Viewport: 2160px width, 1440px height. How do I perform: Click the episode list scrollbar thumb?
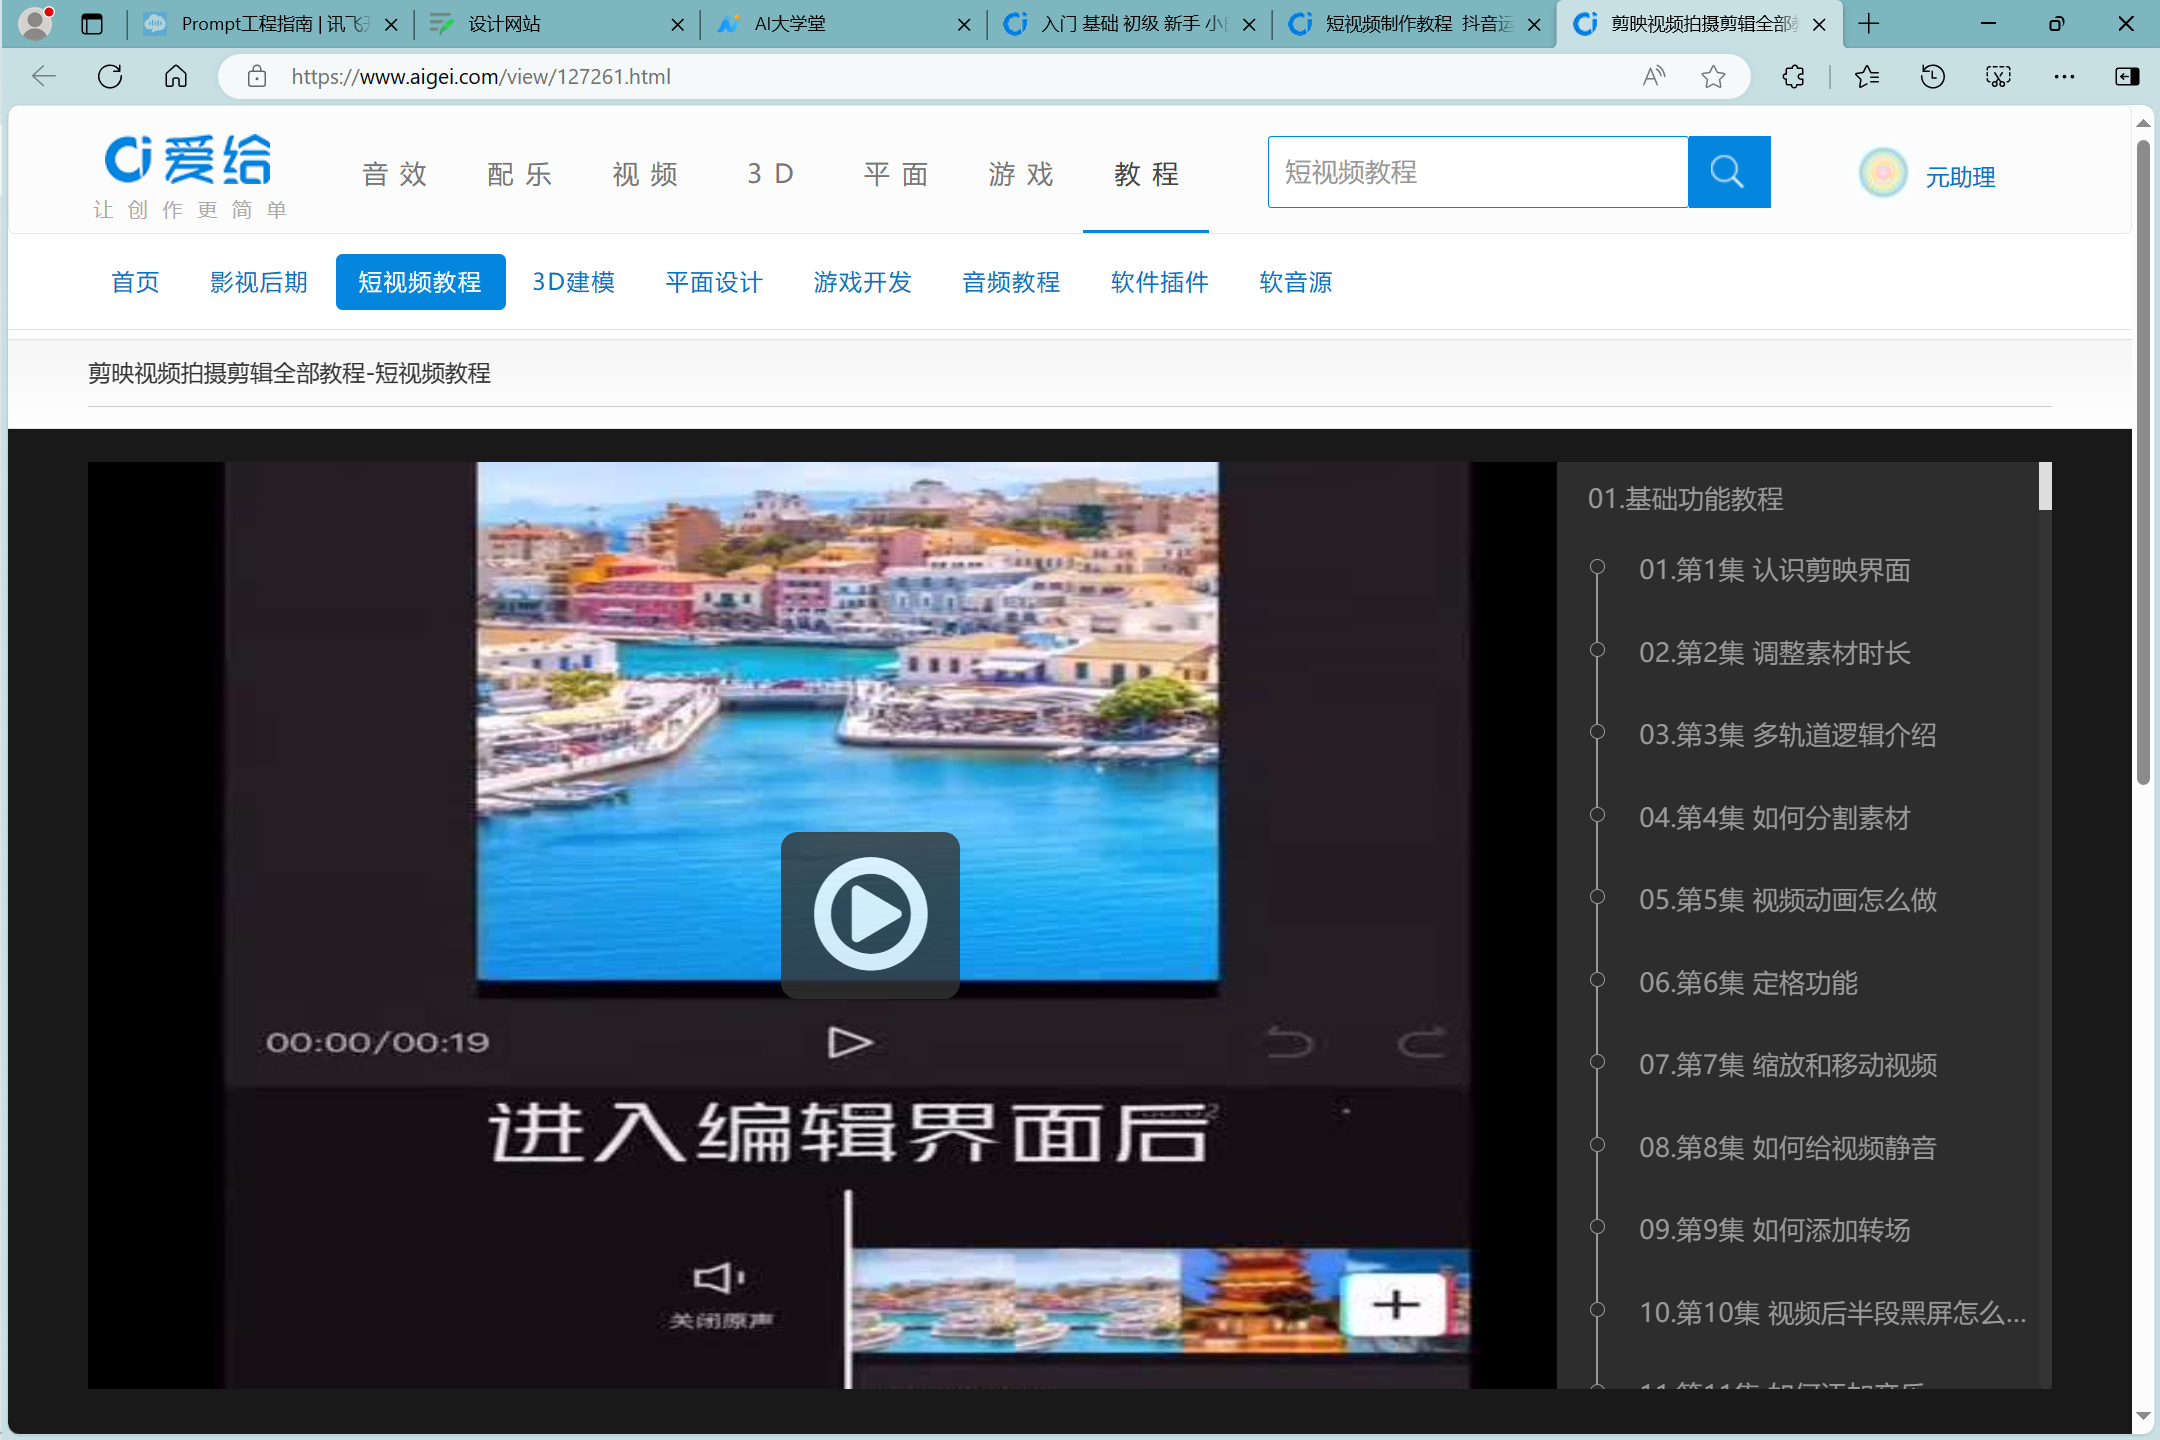(x=2045, y=486)
